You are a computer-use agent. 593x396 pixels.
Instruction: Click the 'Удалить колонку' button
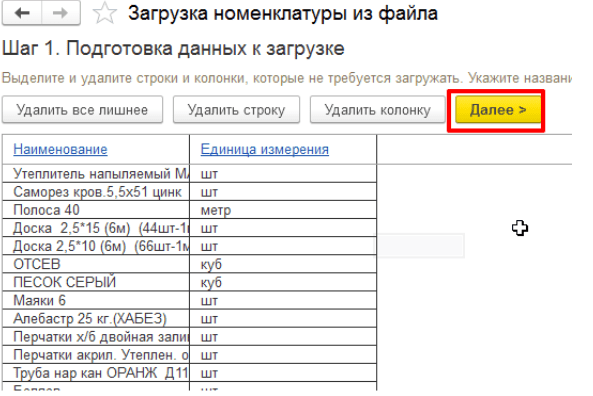(x=377, y=110)
